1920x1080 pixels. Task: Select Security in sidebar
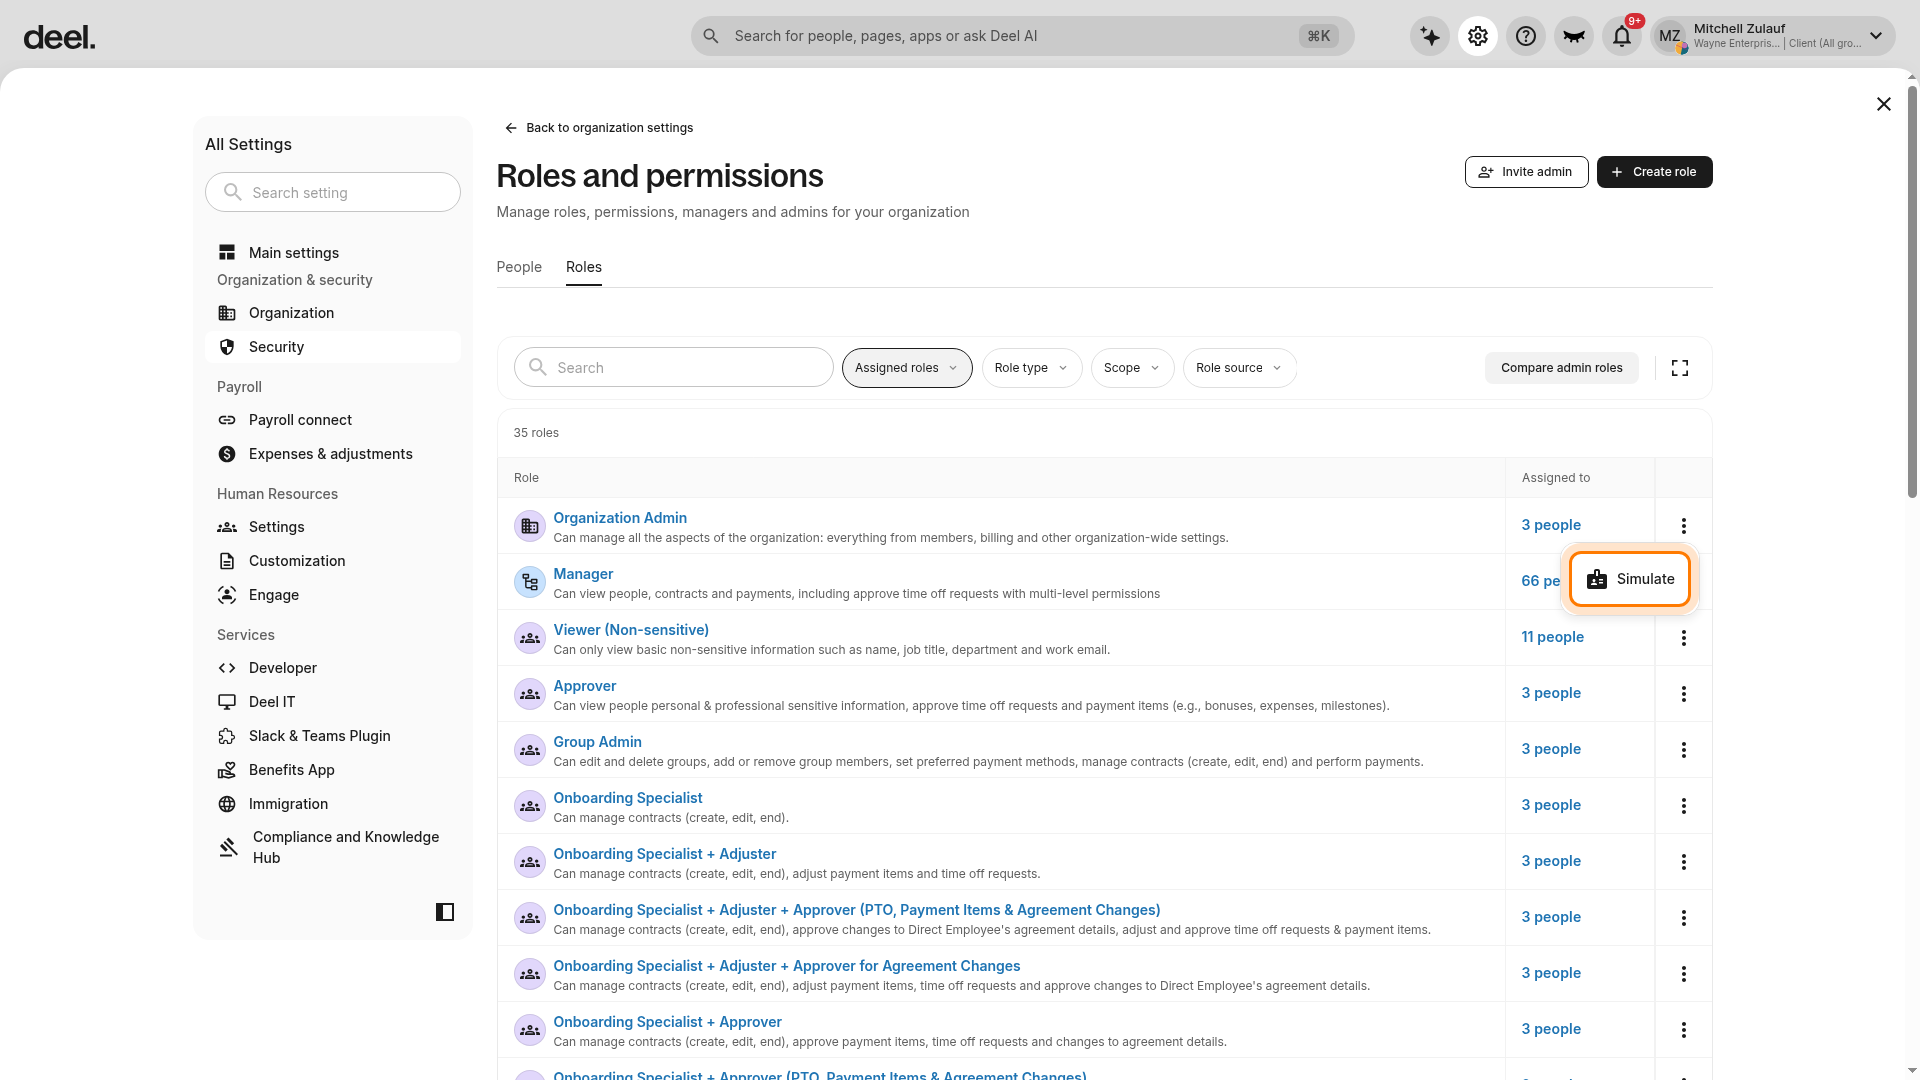[333, 347]
